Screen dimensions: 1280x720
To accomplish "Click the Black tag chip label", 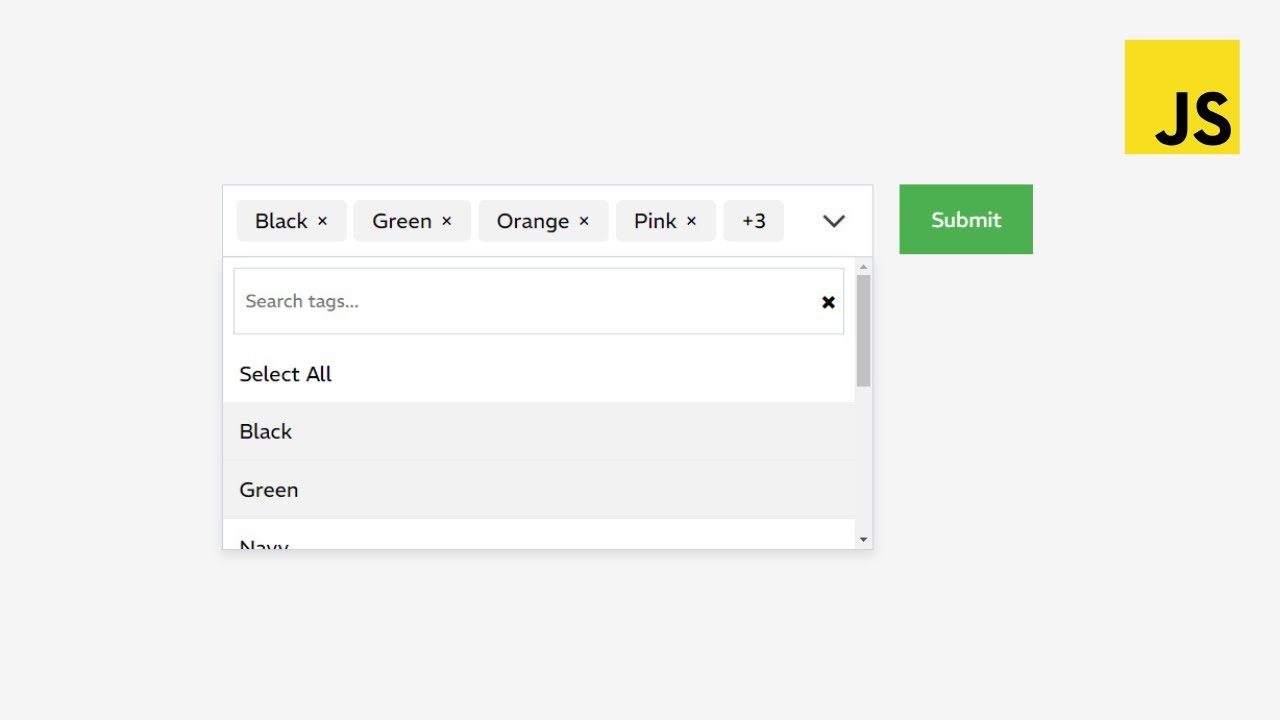I will tap(280, 221).
